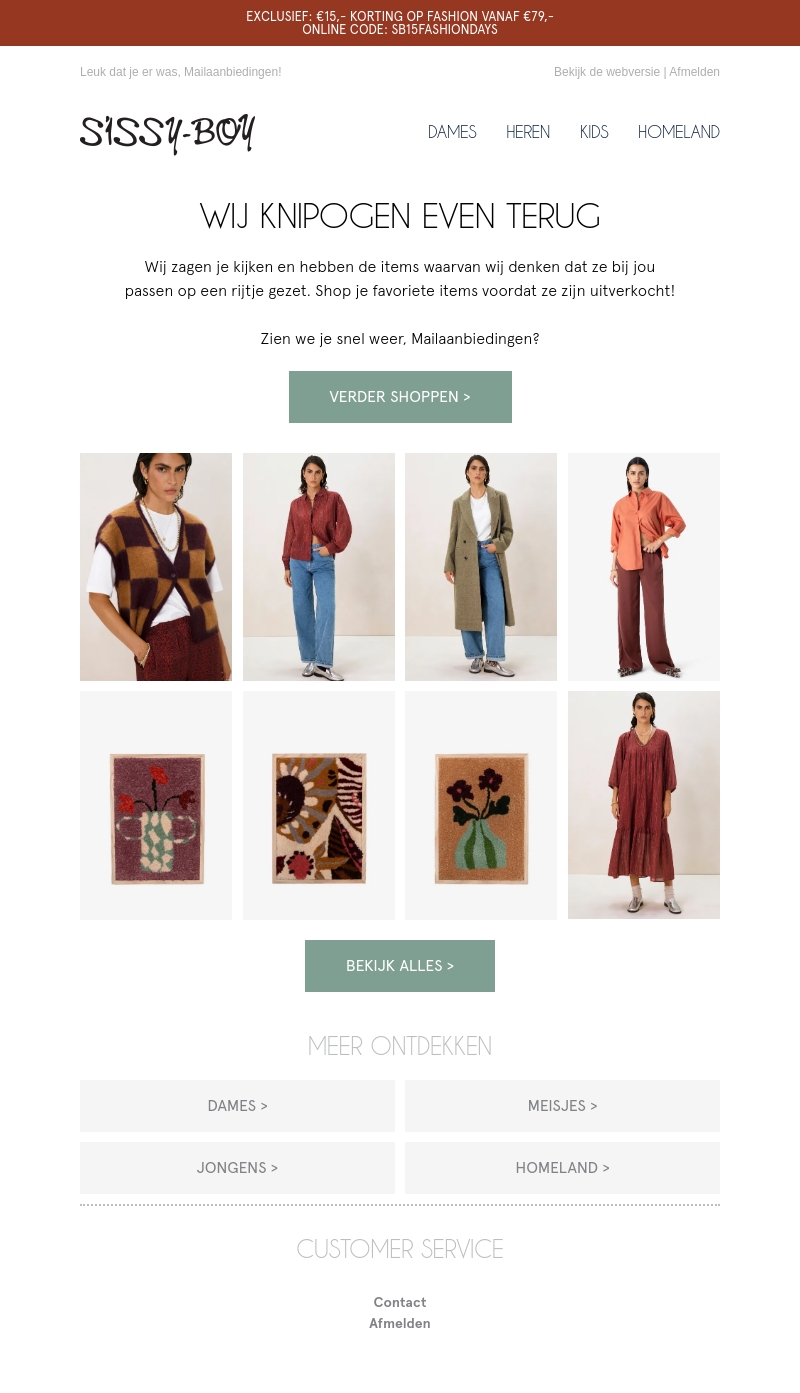Image resolution: width=800 pixels, height=1393 pixels.
Task: View the checkered knit vest product
Action: (x=156, y=567)
